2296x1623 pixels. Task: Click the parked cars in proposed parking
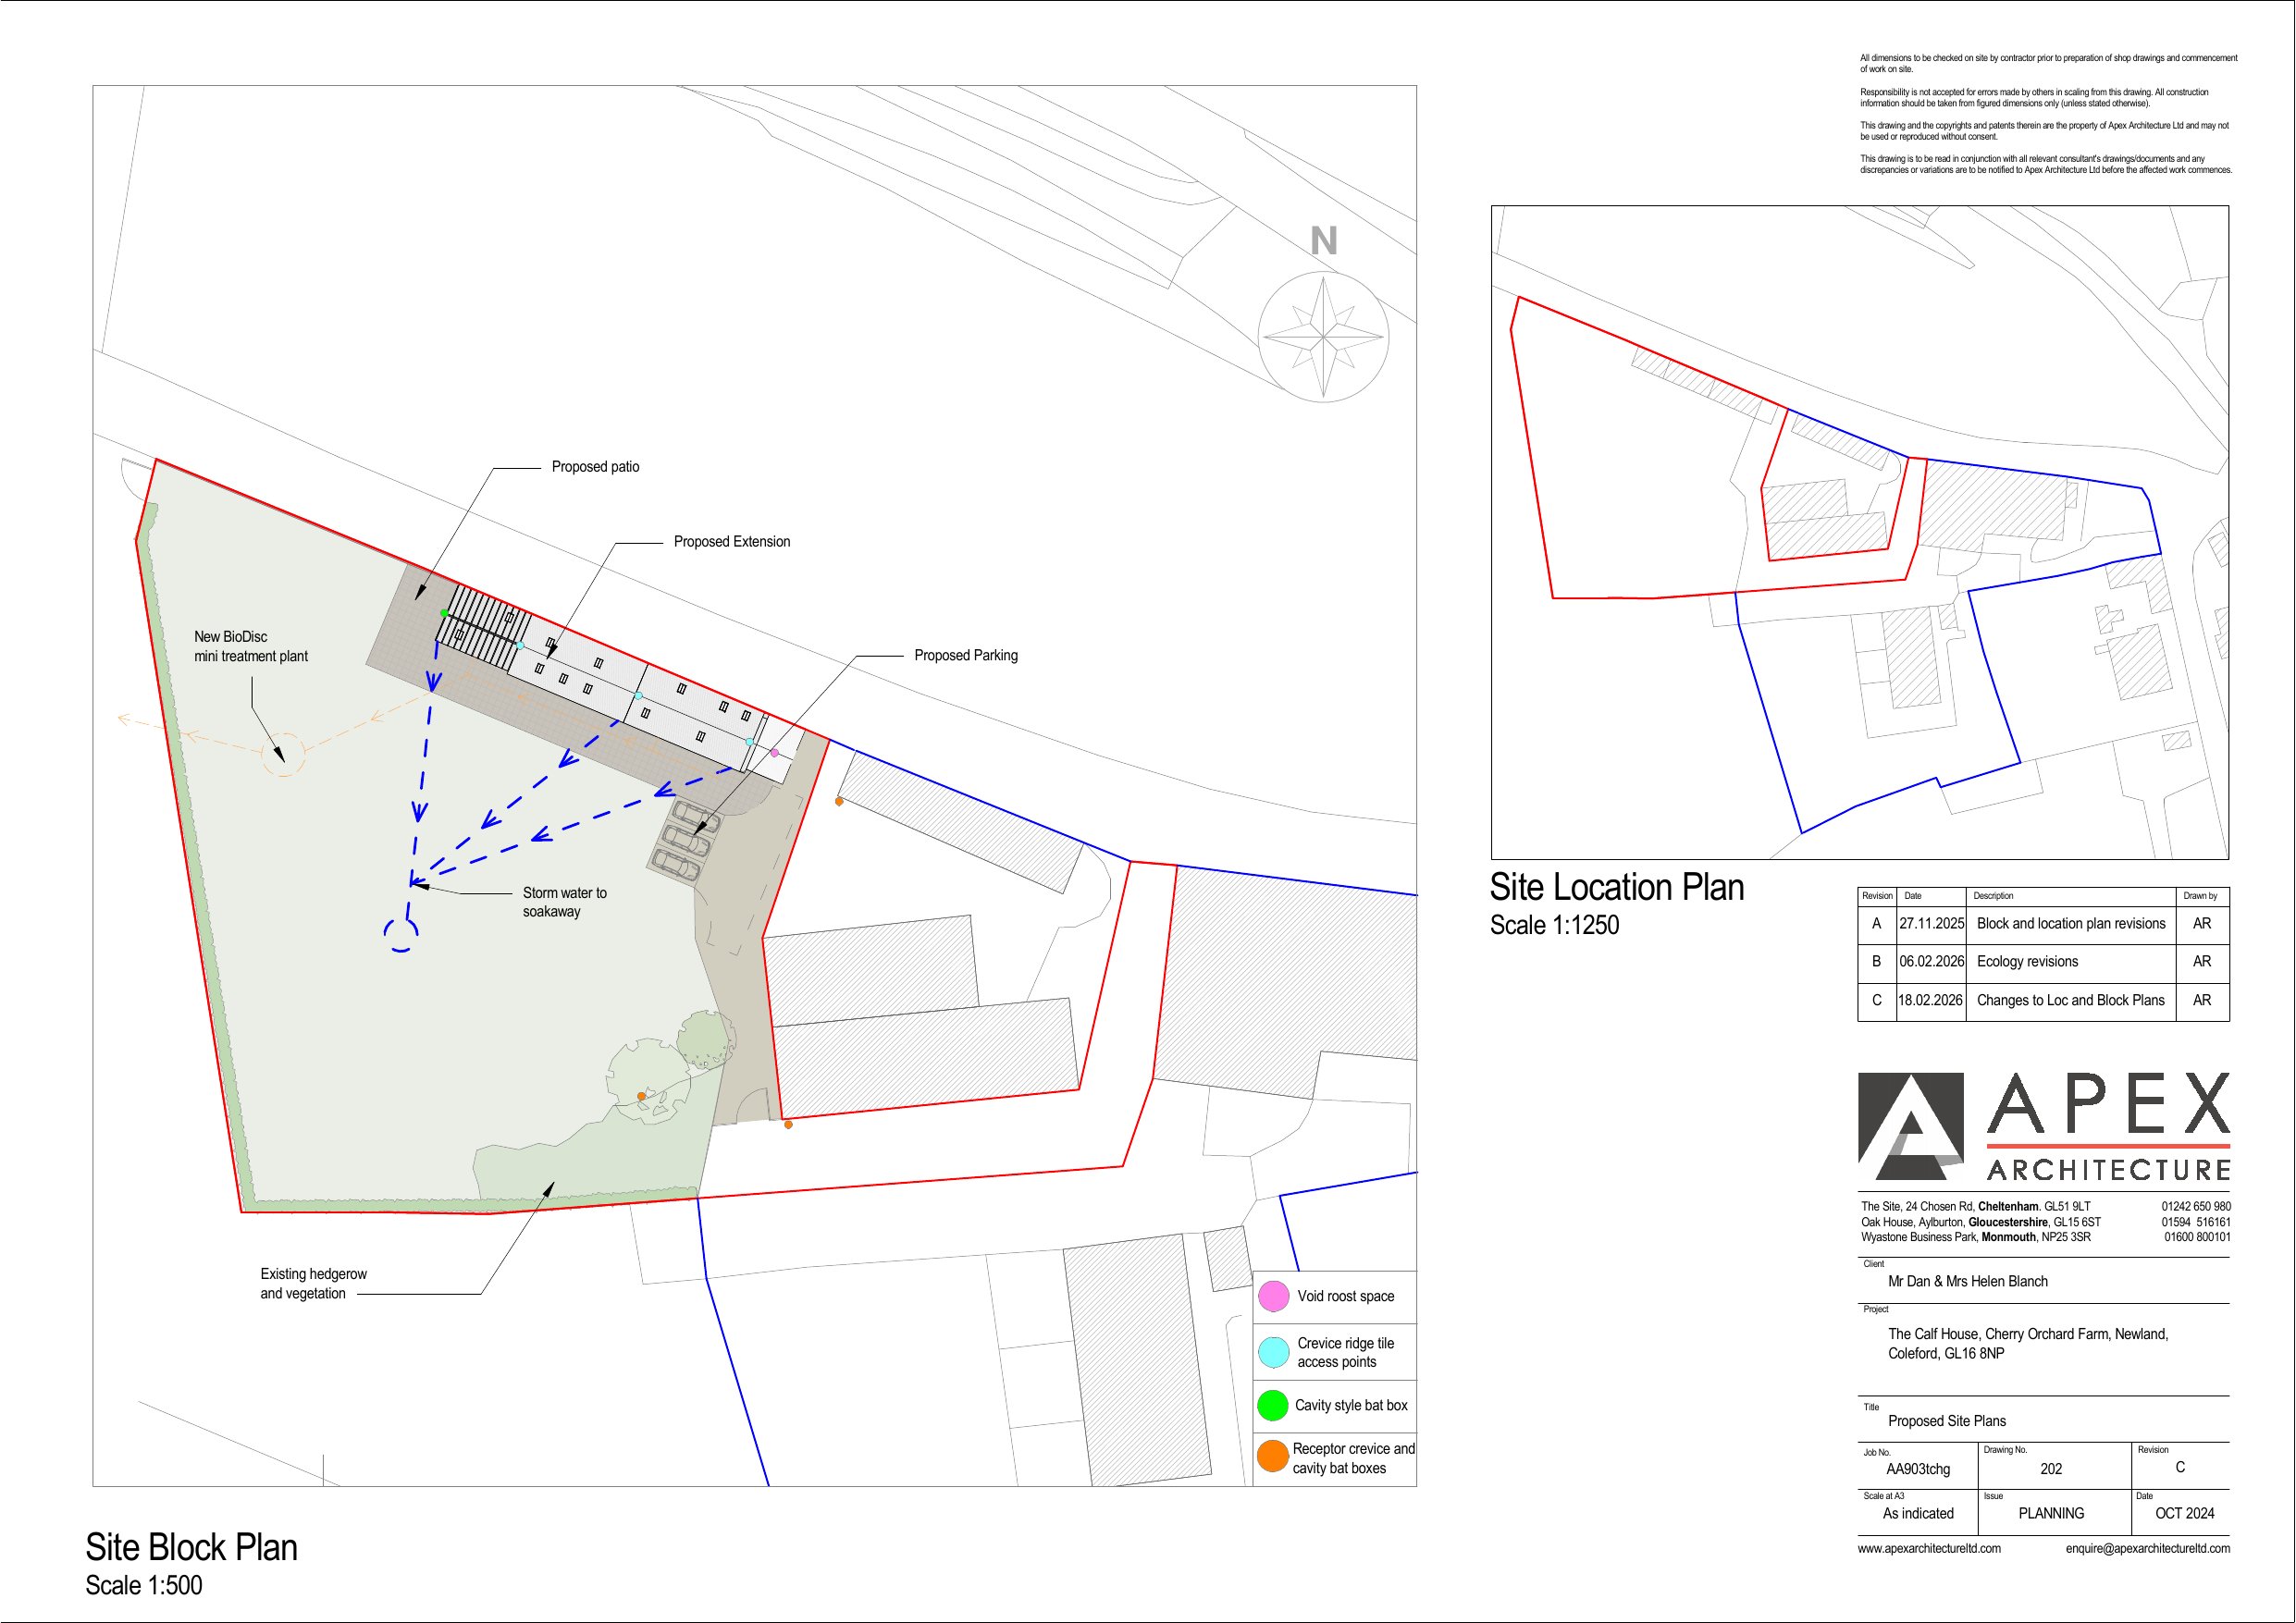683,839
